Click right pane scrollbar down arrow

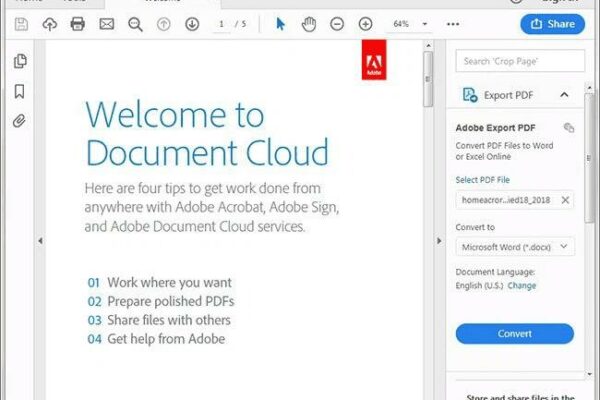coord(590,374)
